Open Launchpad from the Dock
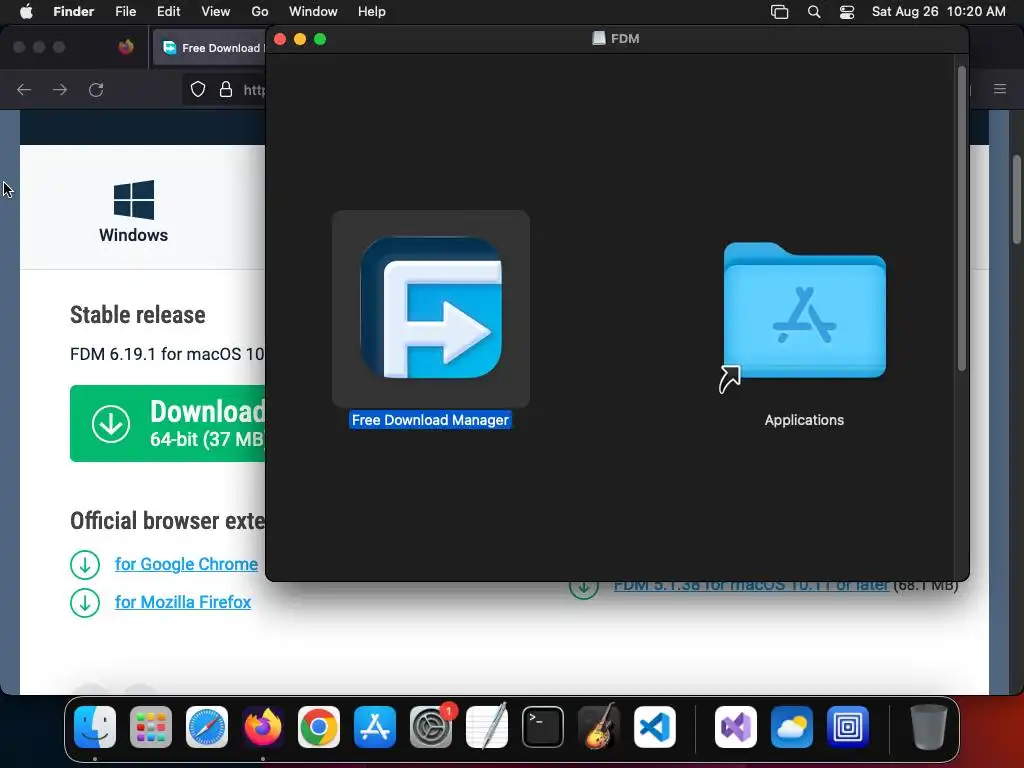The image size is (1024, 768). 151,727
